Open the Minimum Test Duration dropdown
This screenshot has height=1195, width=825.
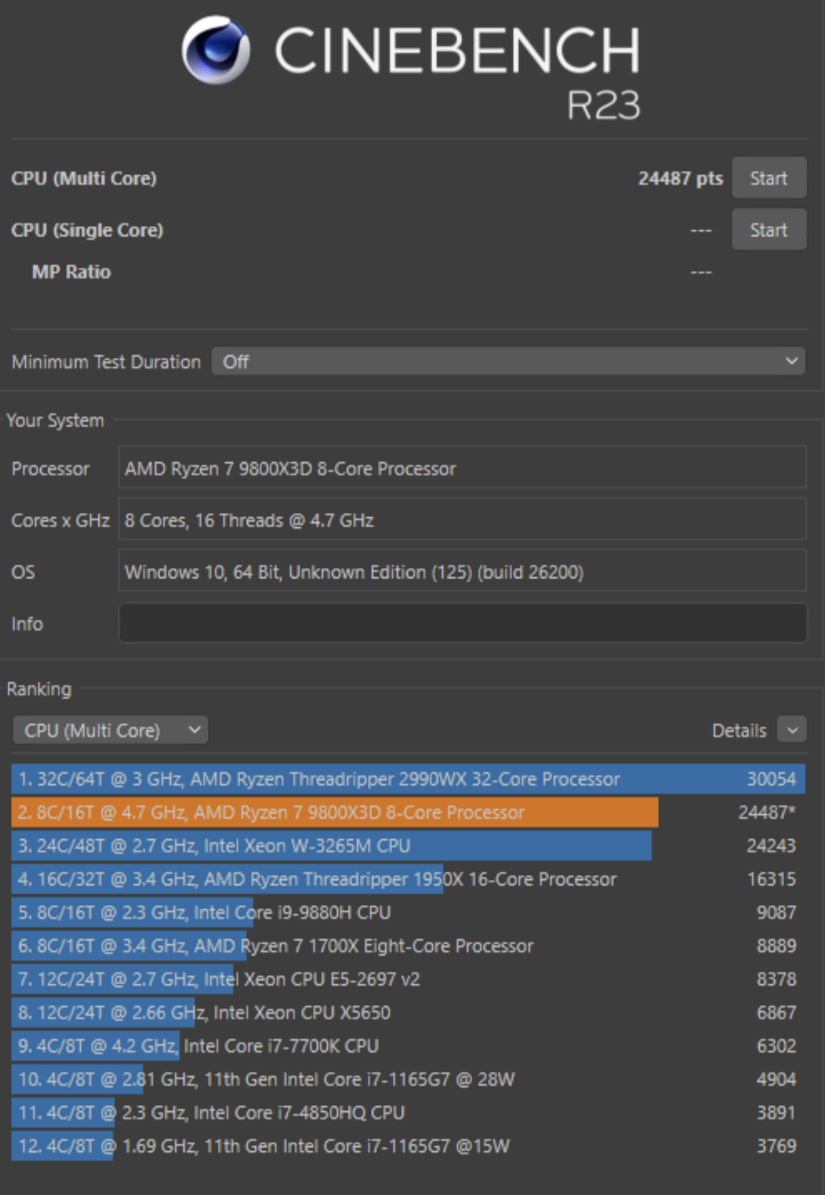tap(508, 361)
